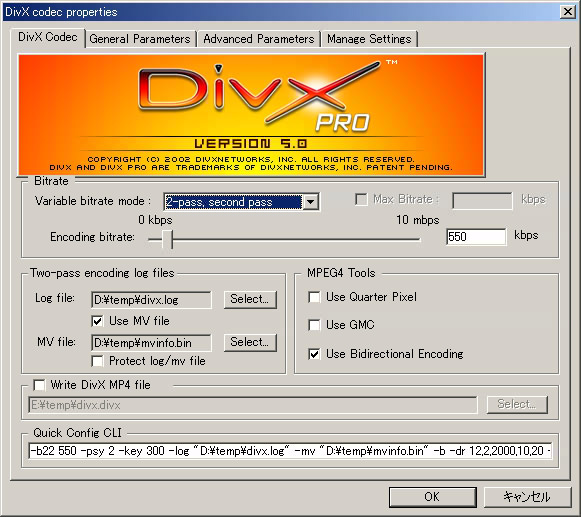Image resolution: width=581 pixels, height=517 pixels.
Task: Click the 550 kbps bitrate input field
Action: point(476,236)
